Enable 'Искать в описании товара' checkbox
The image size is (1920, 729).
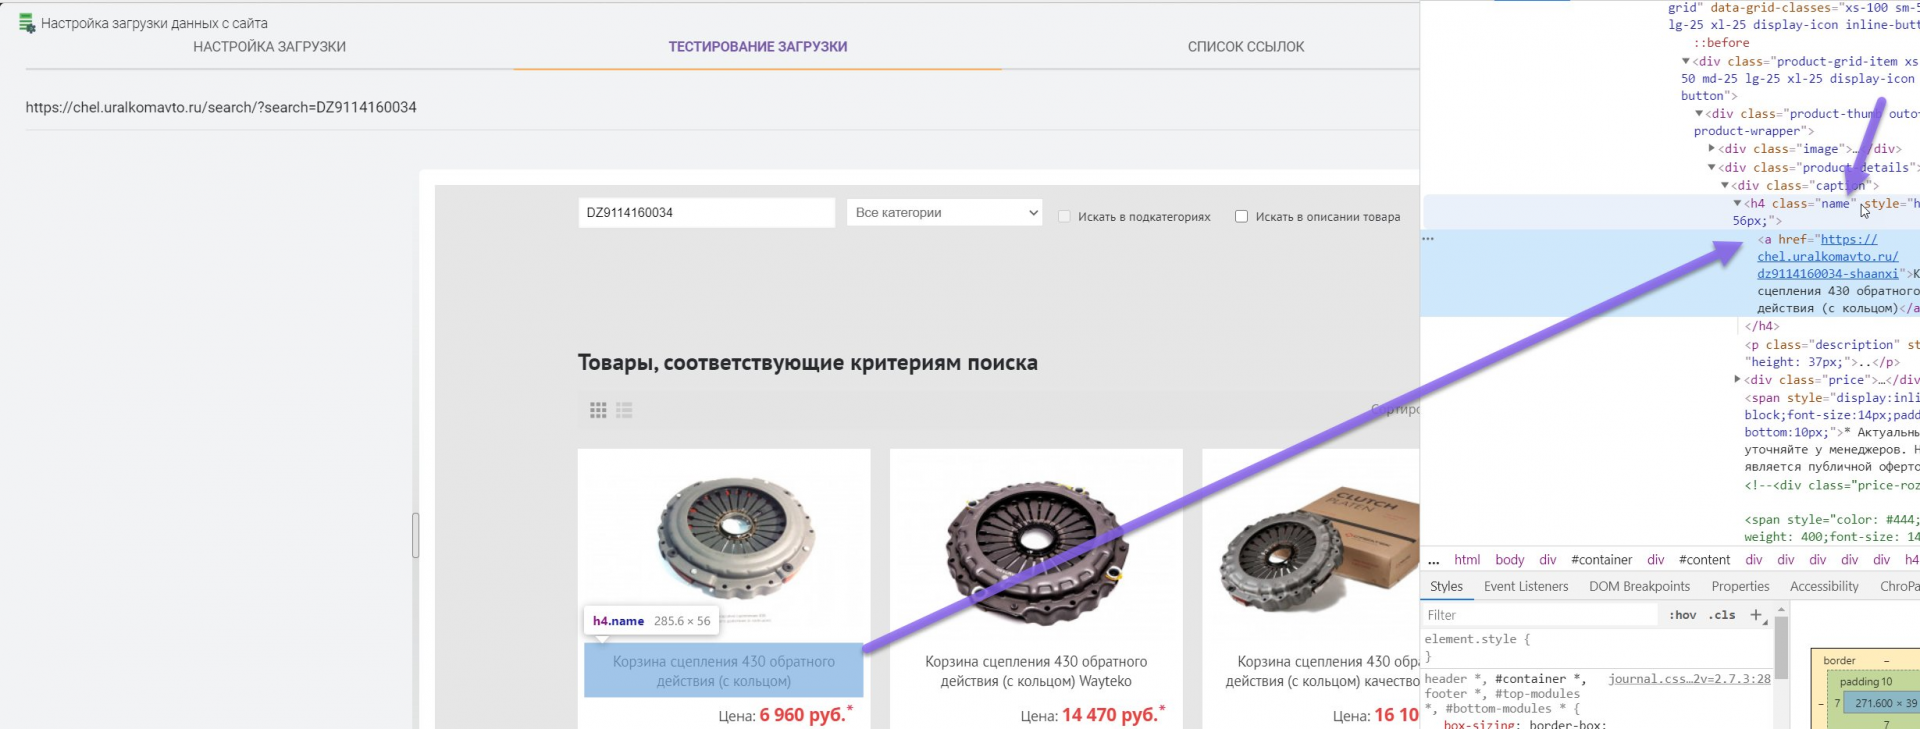point(1241,216)
